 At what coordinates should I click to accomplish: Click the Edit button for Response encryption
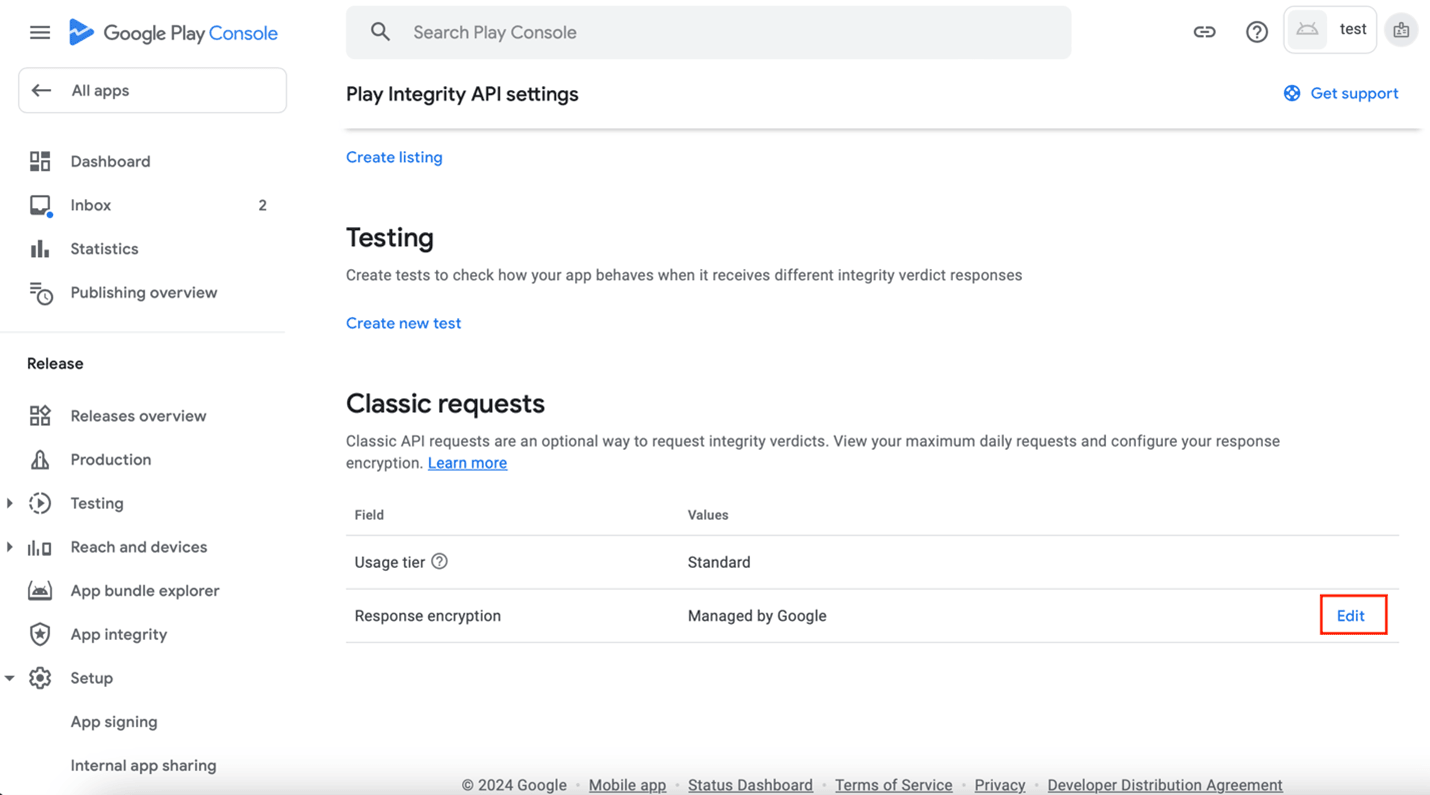click(x=1351, y=616)
